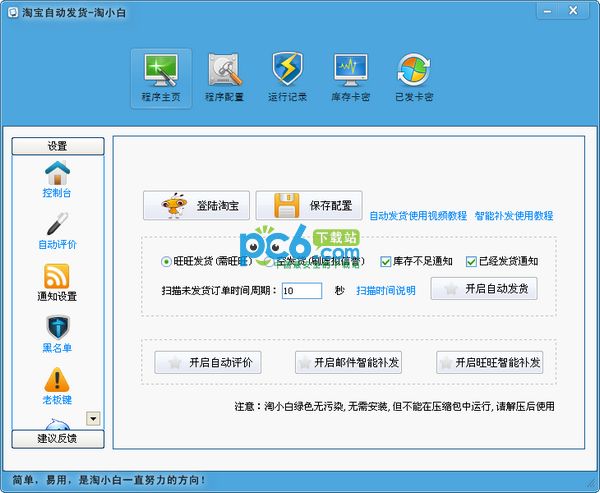
Task: Click the 注意 notice text at bottom
Action: coord(395,406)
